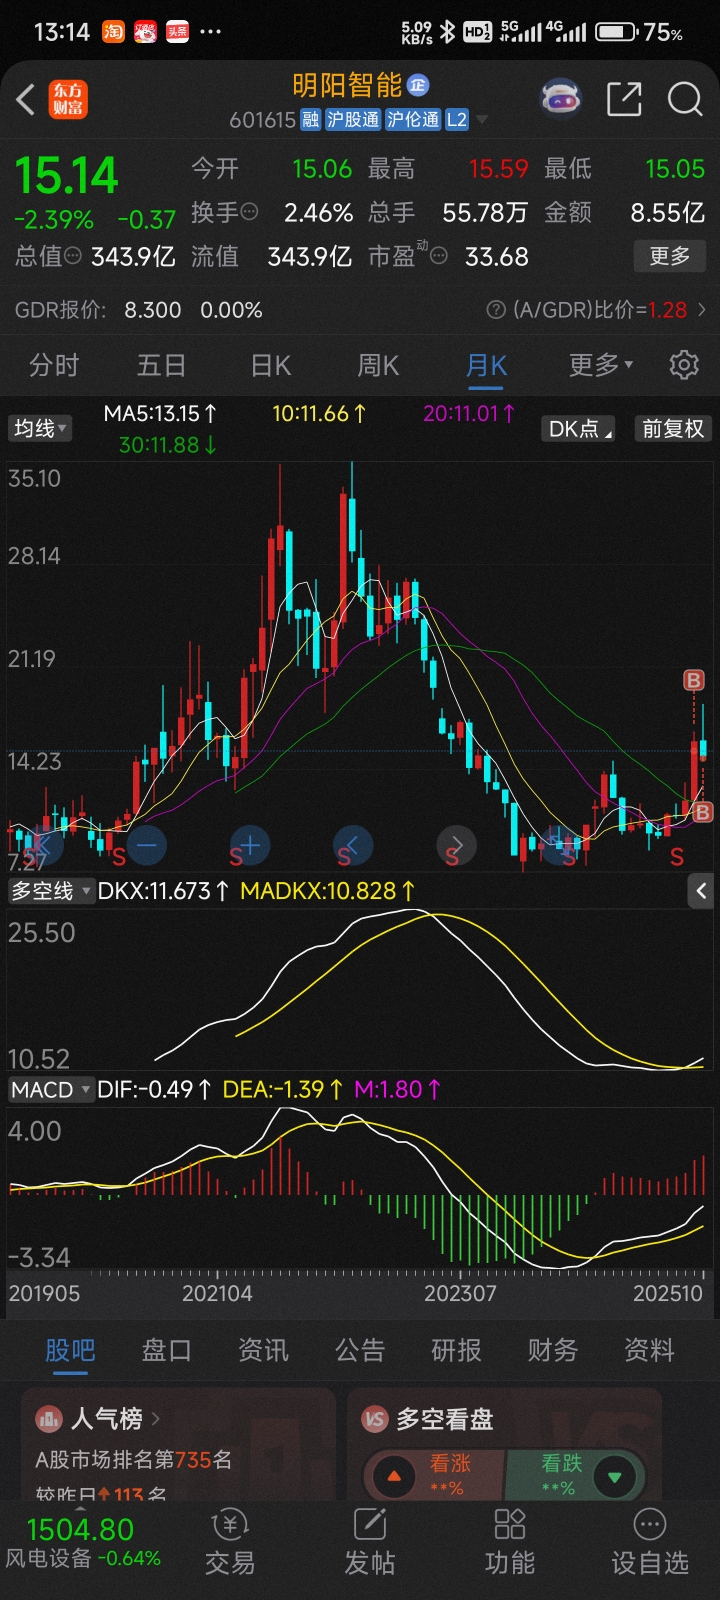Open the GDR quote detail chevron
This screenshot has height=1600, width=720.
tap(702, 310)
